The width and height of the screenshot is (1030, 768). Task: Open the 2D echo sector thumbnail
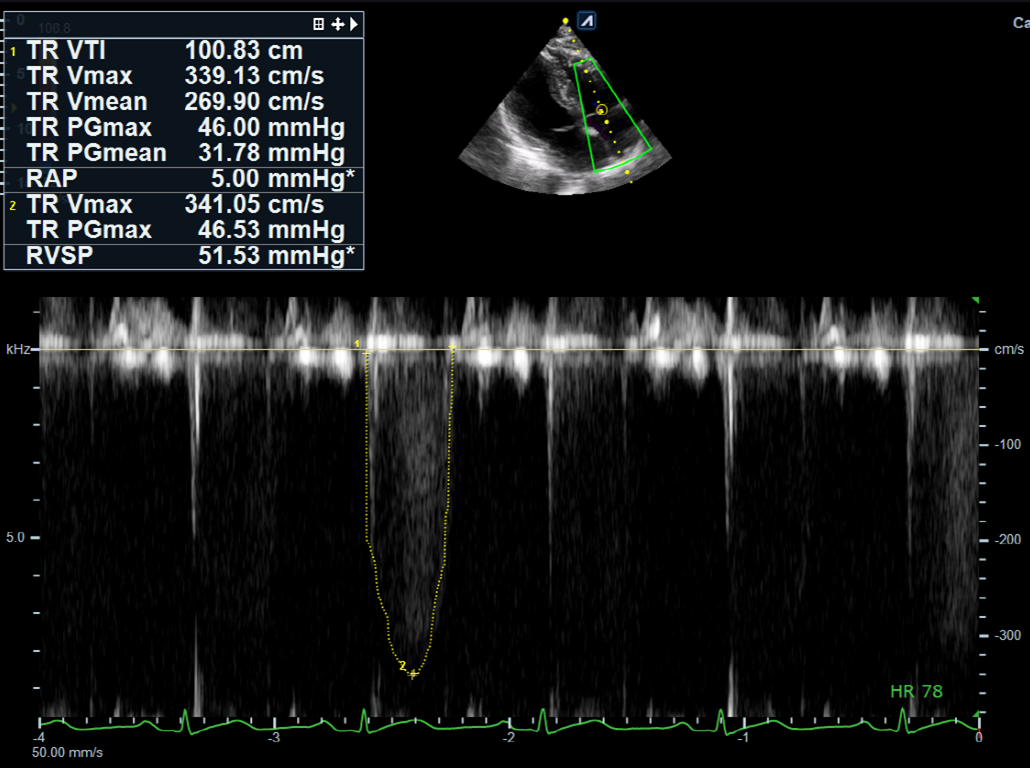click(565, 108)
